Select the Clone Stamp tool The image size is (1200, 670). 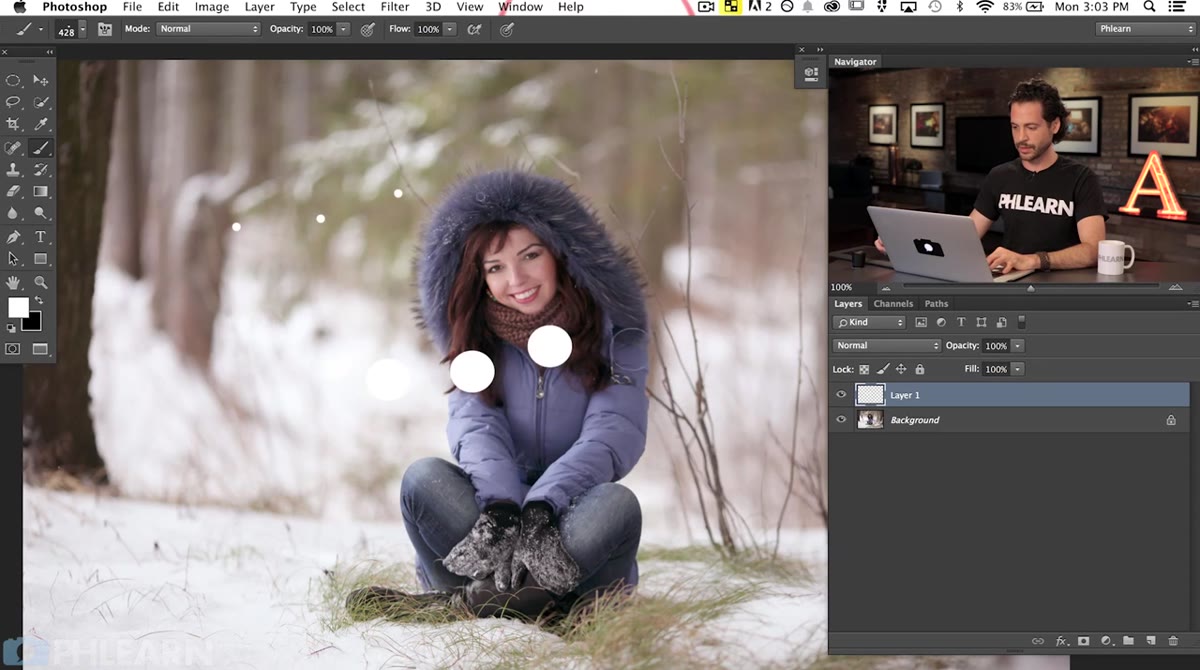coord(13,169)
